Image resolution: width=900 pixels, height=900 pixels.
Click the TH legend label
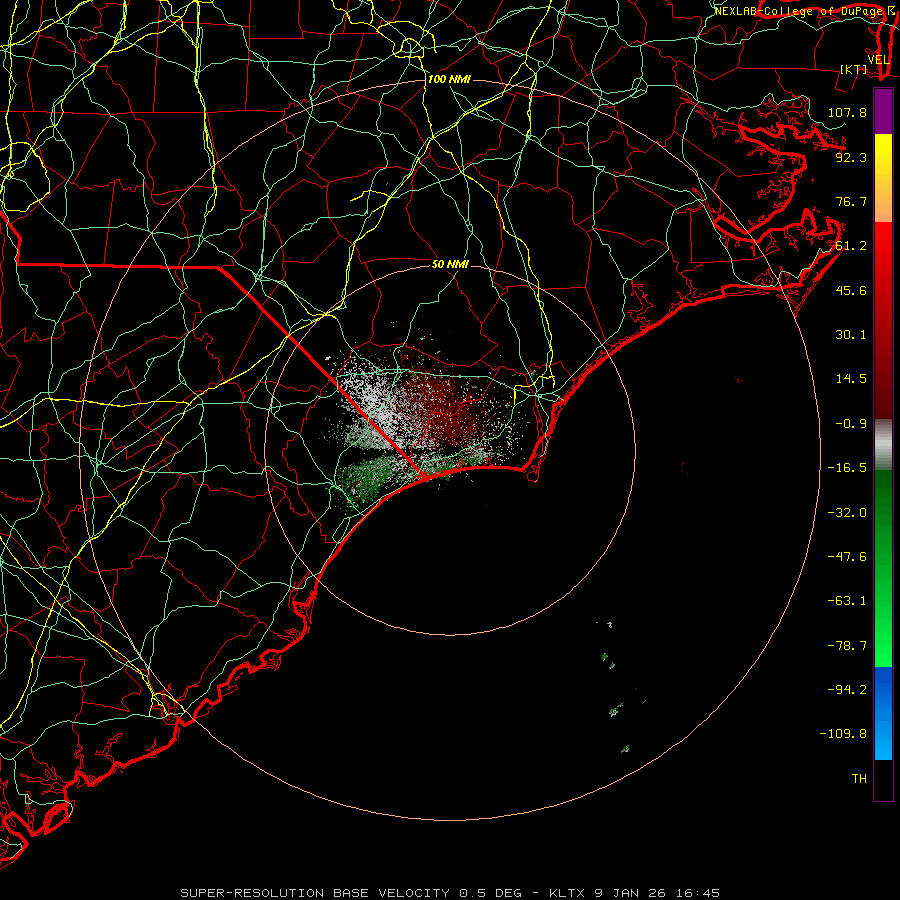pos(859,779)
